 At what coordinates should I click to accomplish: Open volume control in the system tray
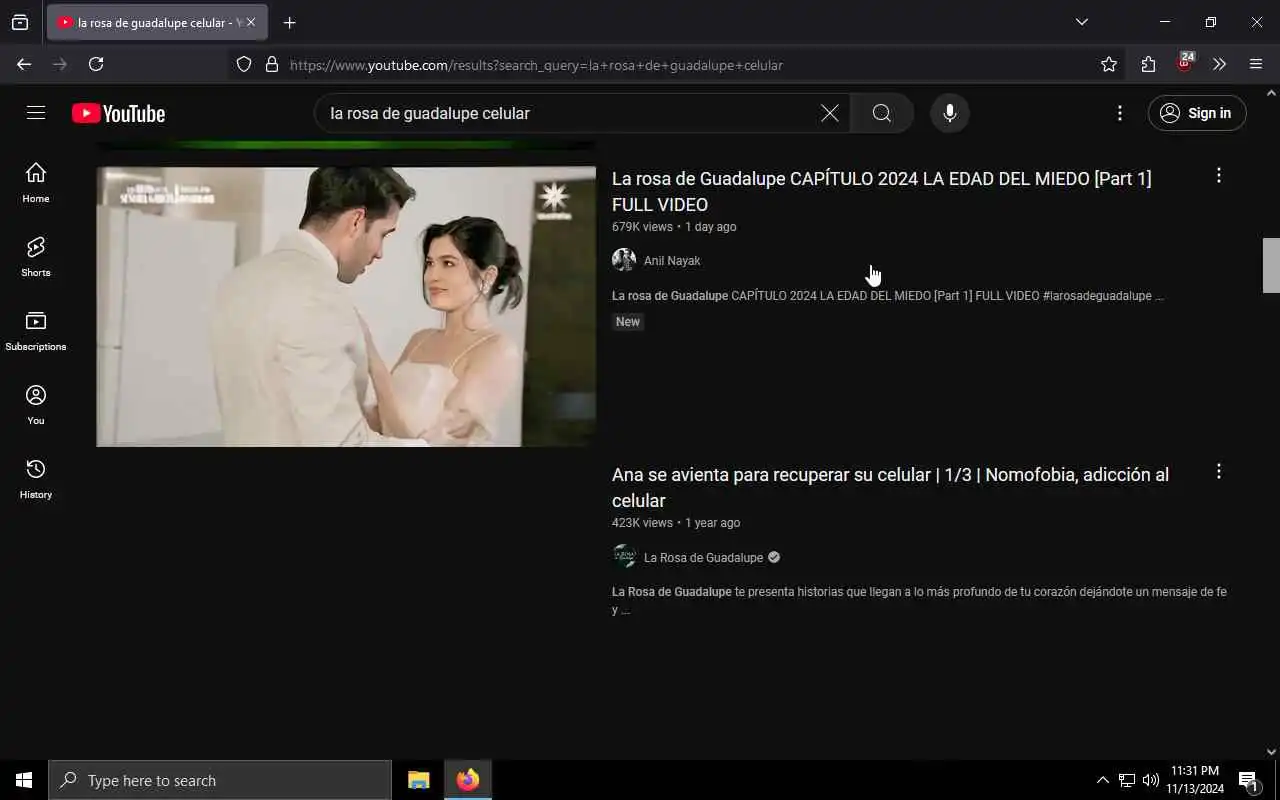[x=1151, y=780]
